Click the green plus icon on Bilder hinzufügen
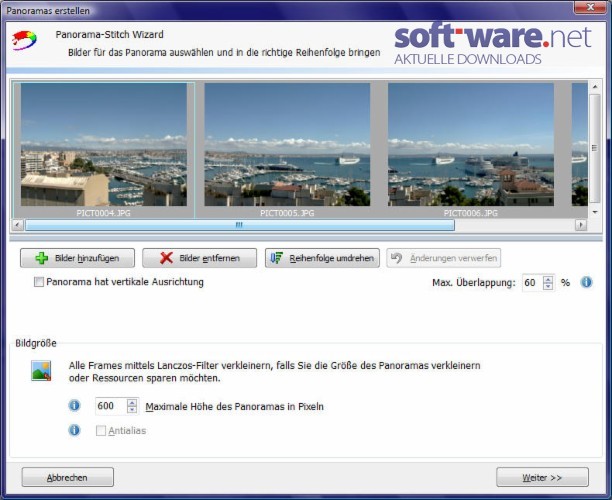612x500 pixels. click(x=42, y=258)
